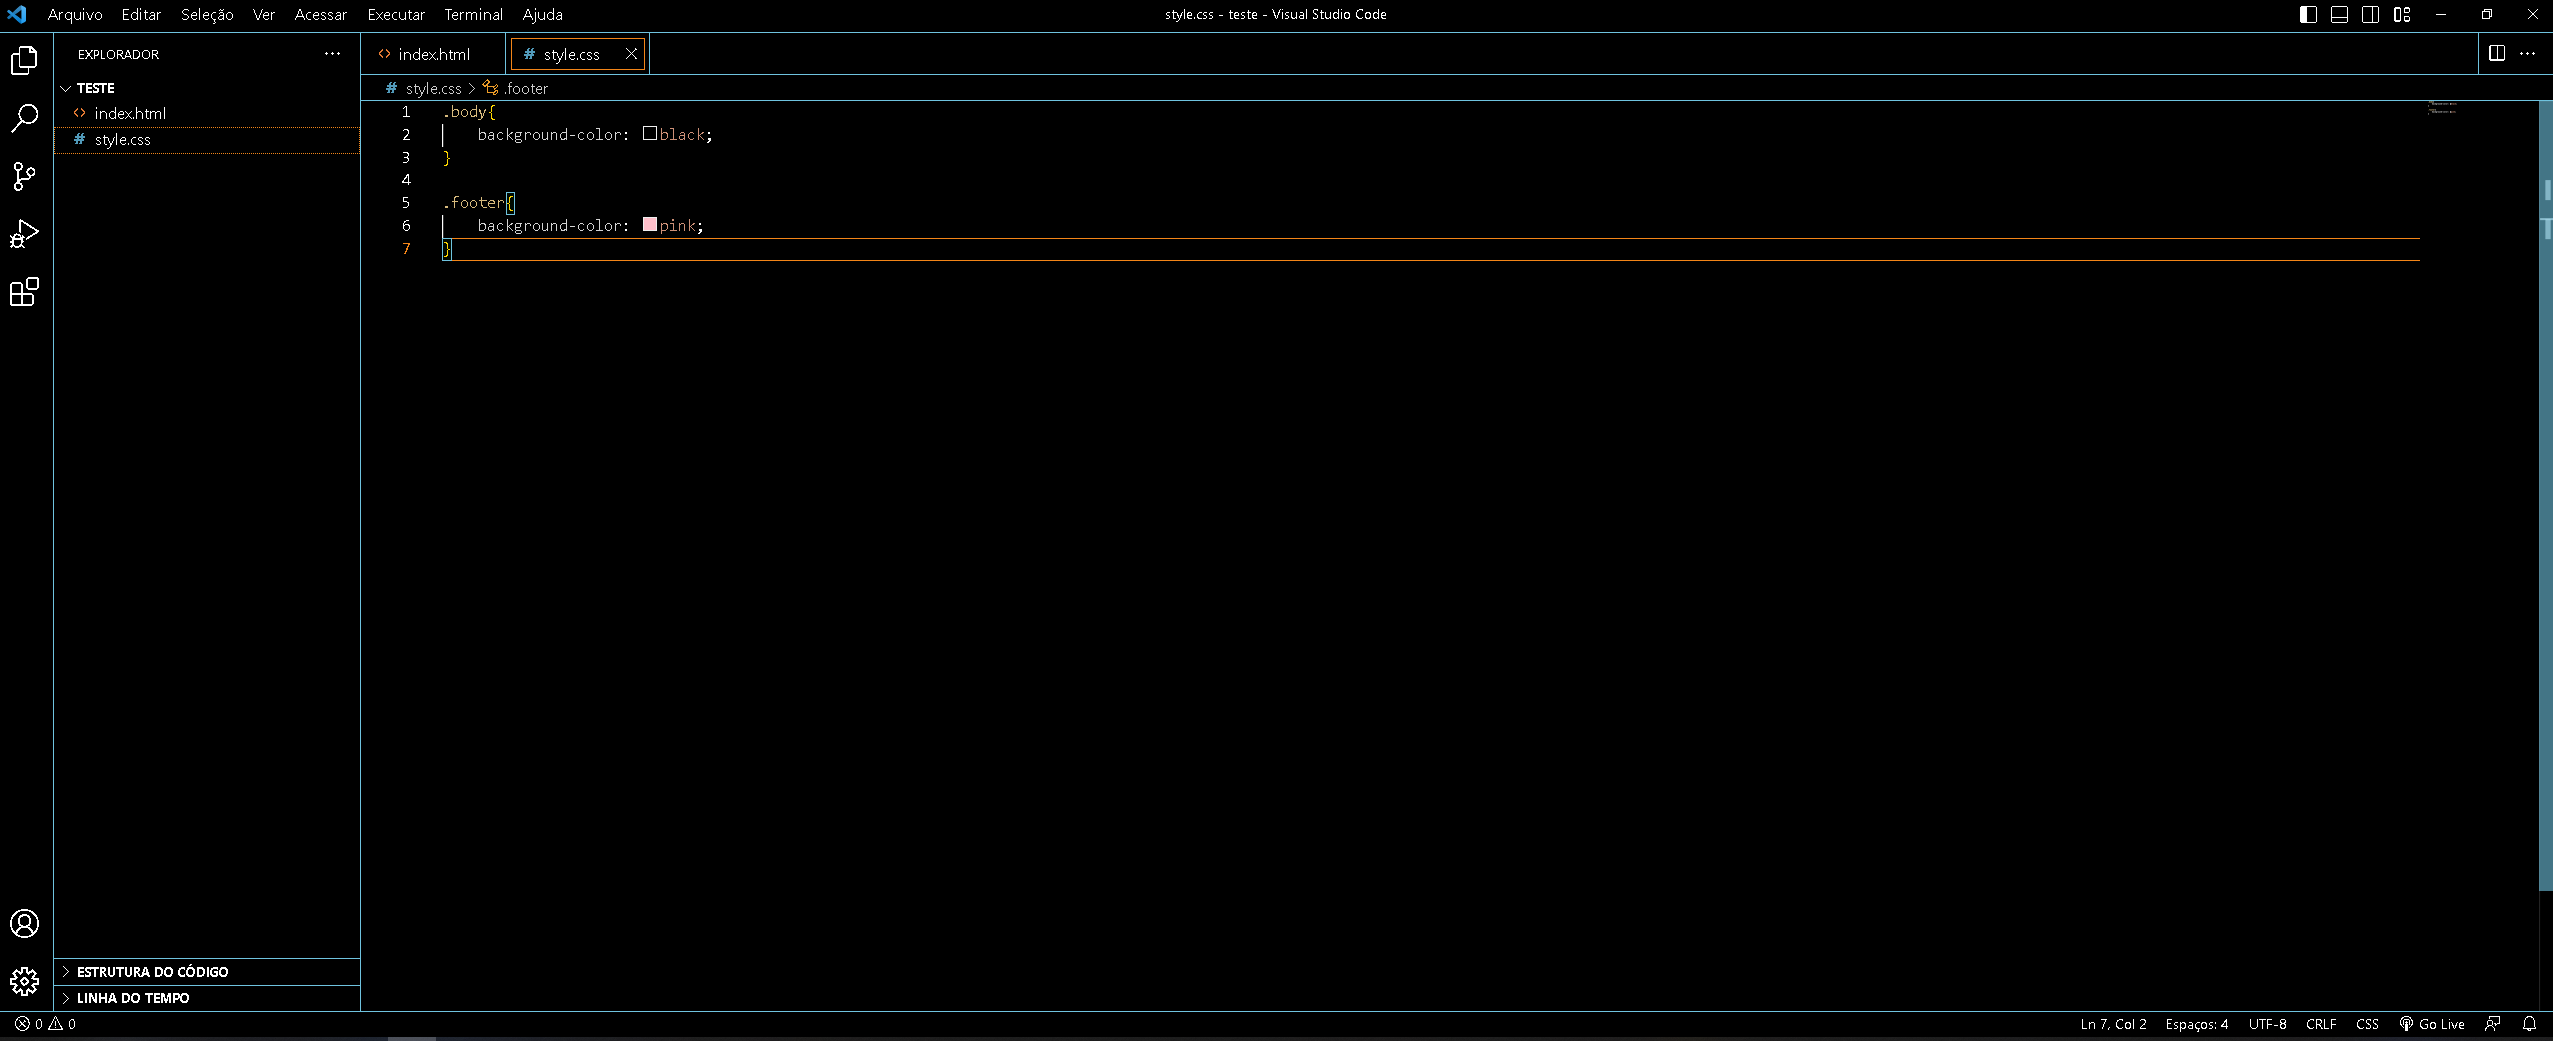2553x1041 pixels.
Task: Place cursor on the .body selector text
Action: [465, 112]
